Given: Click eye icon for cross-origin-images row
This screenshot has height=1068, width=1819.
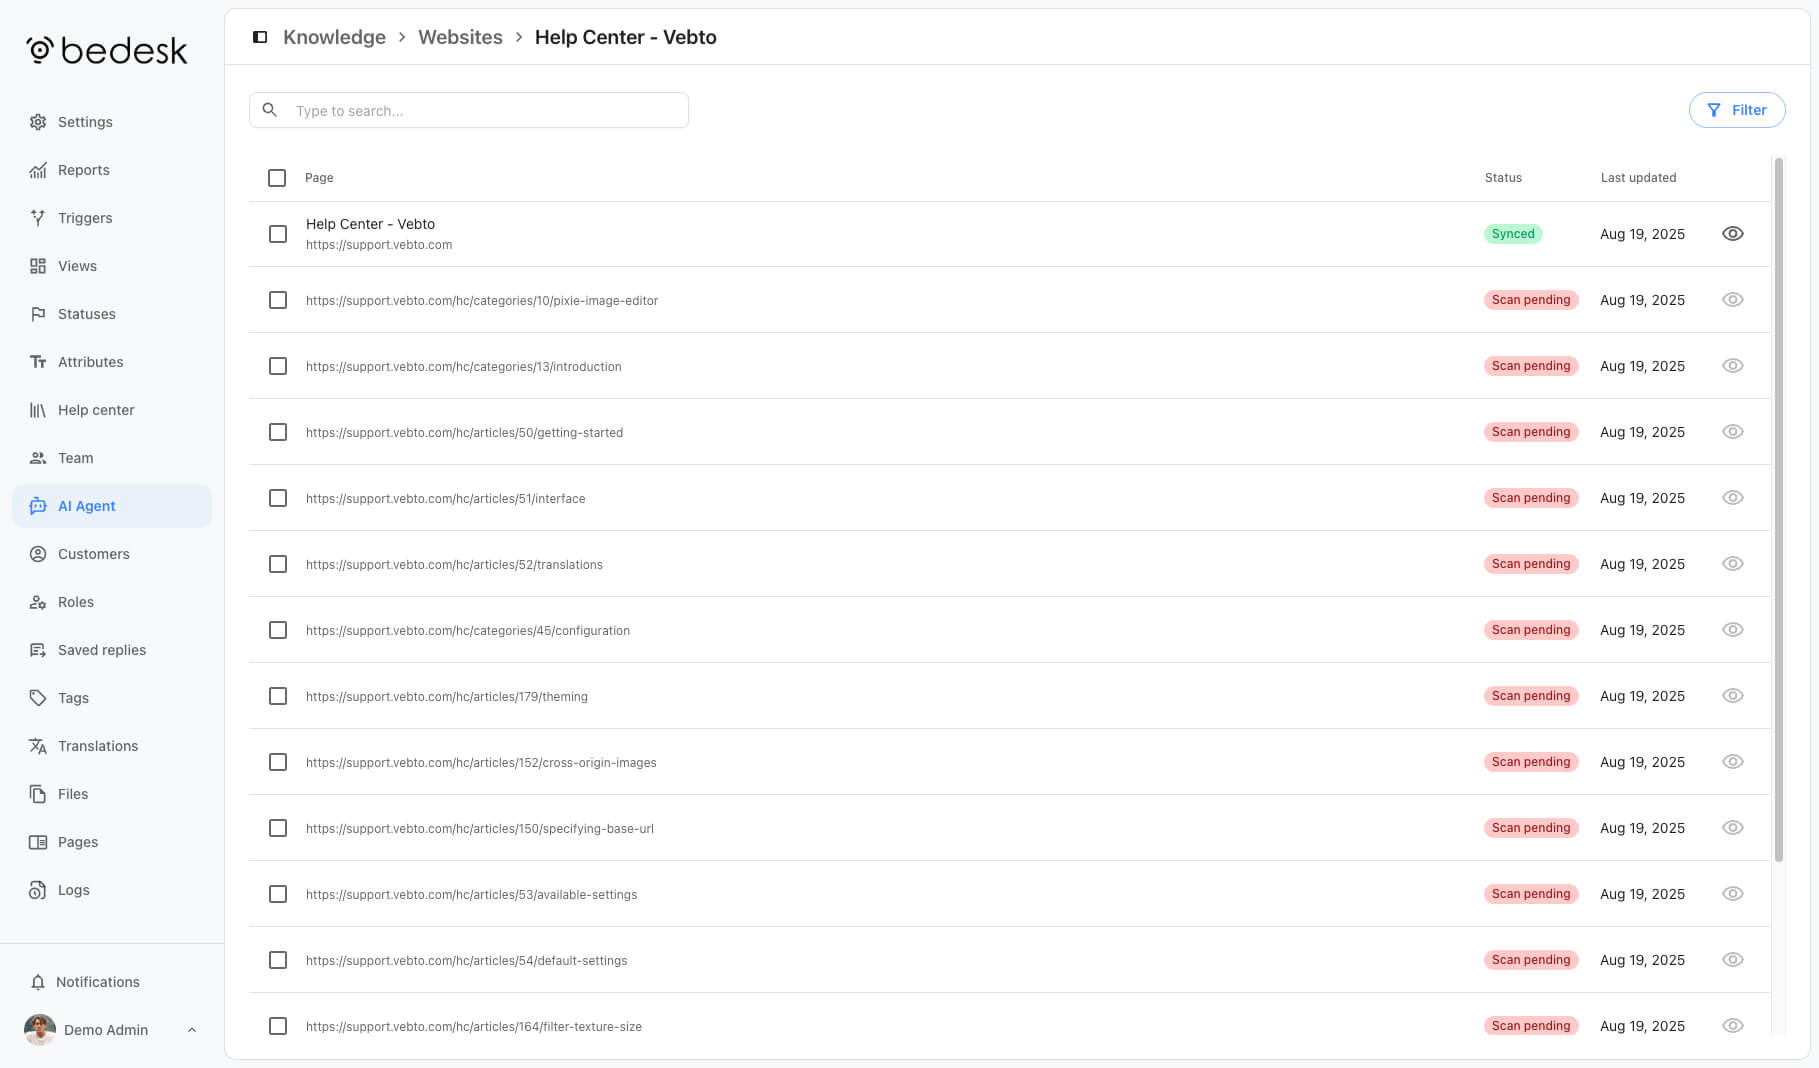Looking at the screenshot, I should tap(1733, 762).
